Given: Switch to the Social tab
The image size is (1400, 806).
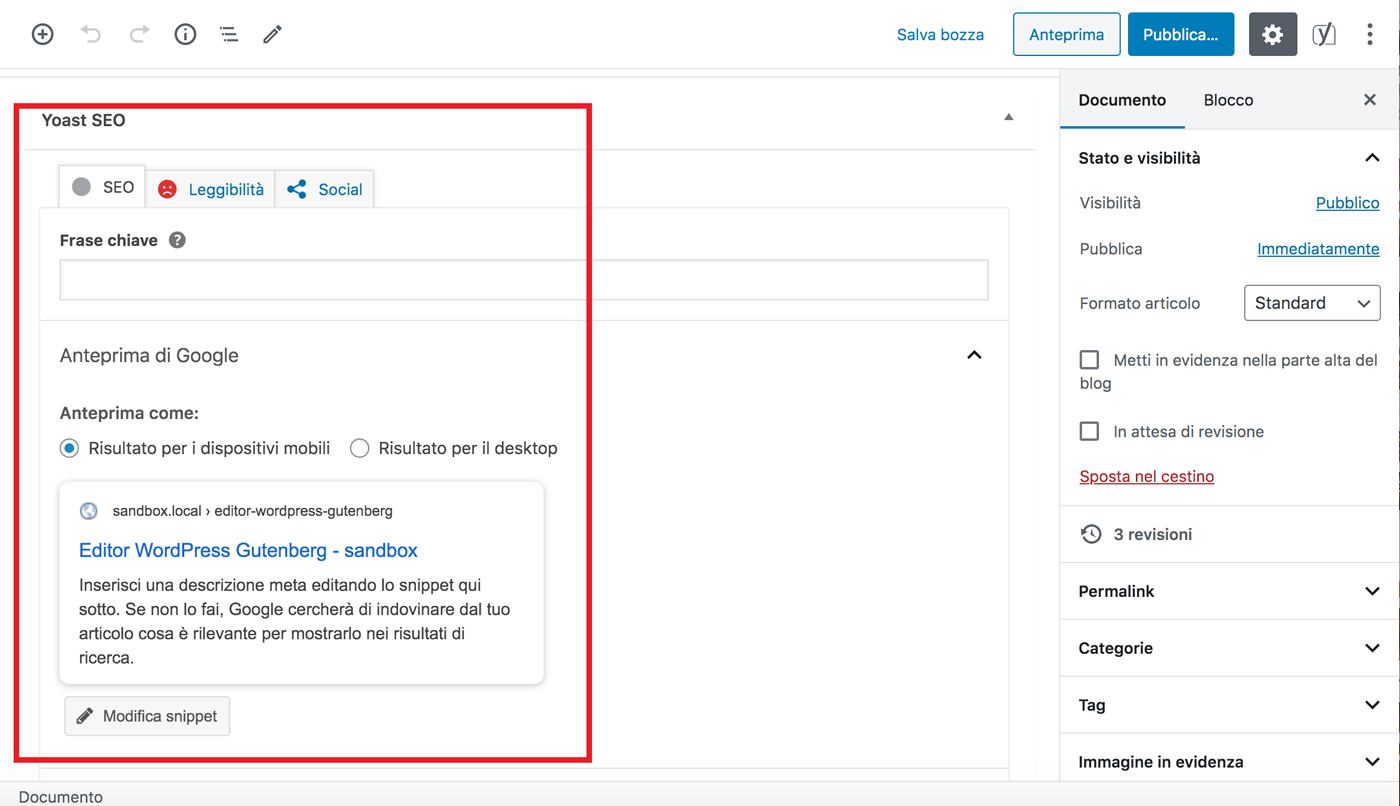Looking at the screenshot, I should (x=325, y=189).
